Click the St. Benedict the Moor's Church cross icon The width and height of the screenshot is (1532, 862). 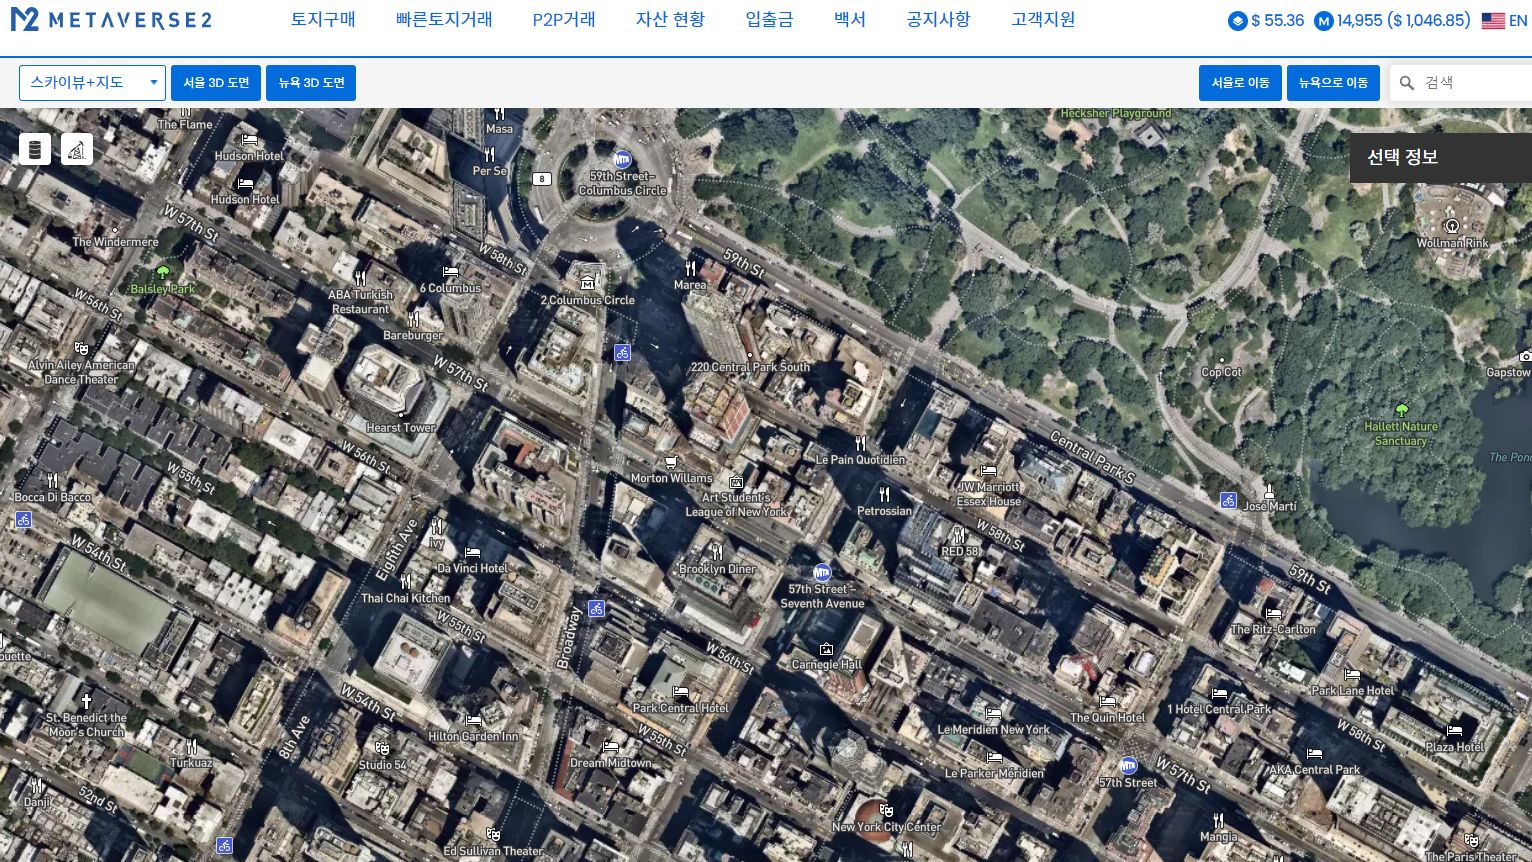click(86, 702)
